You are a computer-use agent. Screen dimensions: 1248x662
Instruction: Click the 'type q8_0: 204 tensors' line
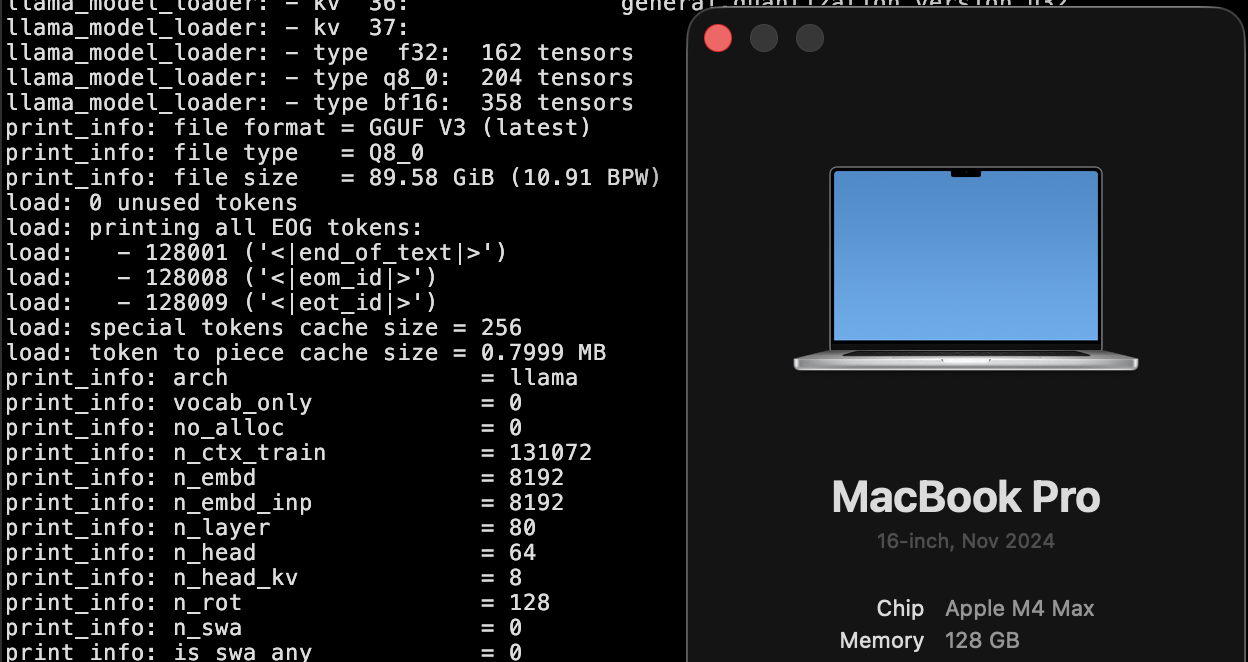[x=320, y=78]
